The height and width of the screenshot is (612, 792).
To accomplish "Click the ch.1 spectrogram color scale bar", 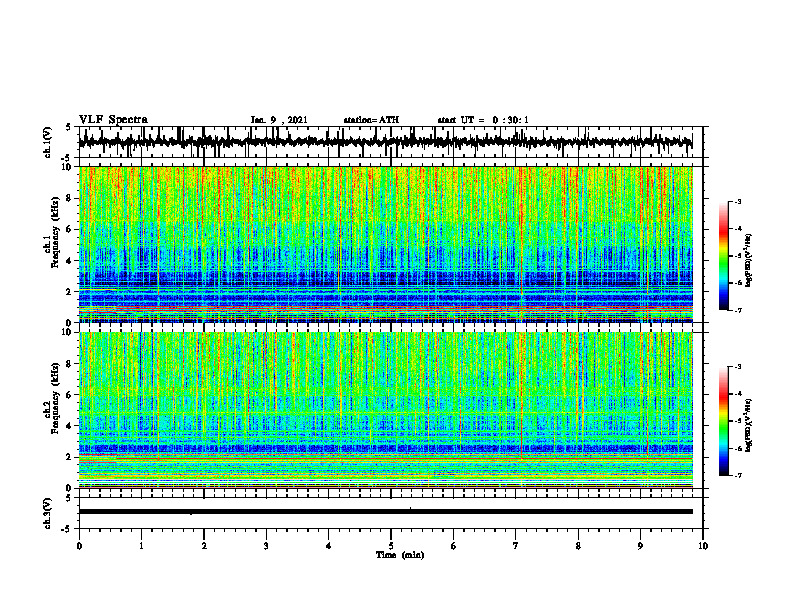I will pyautogui.click(x=723, y=256).
